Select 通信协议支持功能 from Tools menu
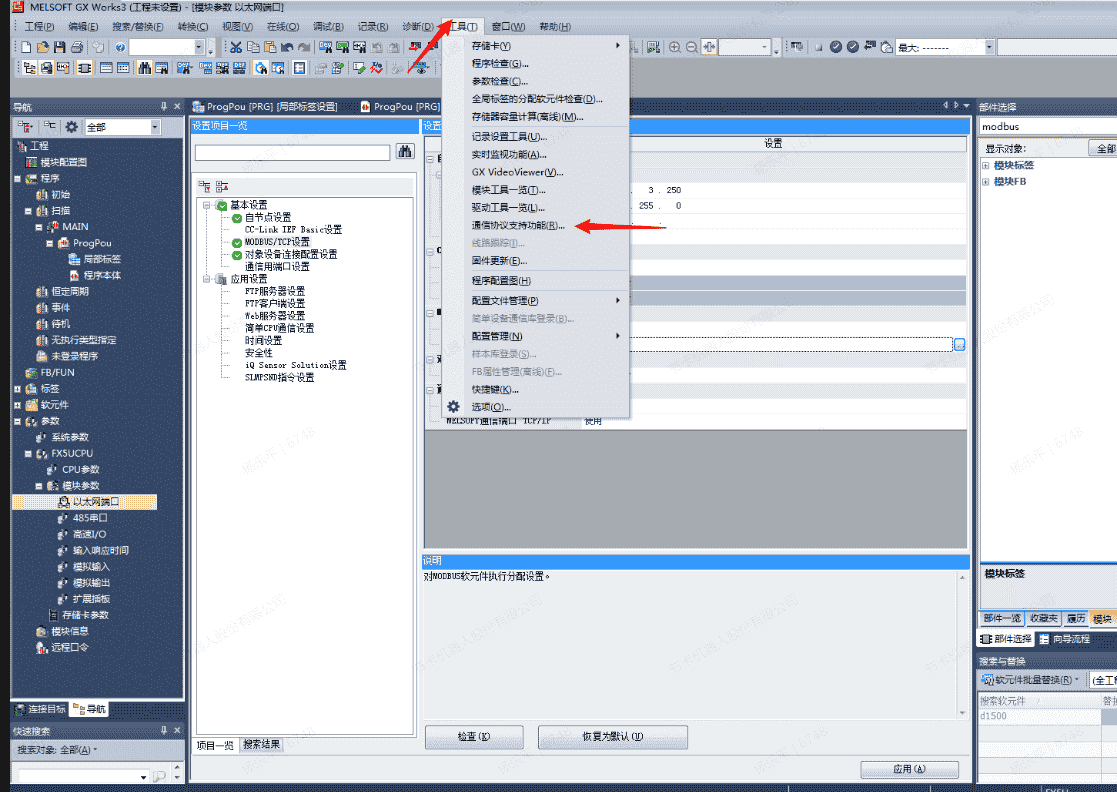The image size is (1117, 792). tap(518, 225)
